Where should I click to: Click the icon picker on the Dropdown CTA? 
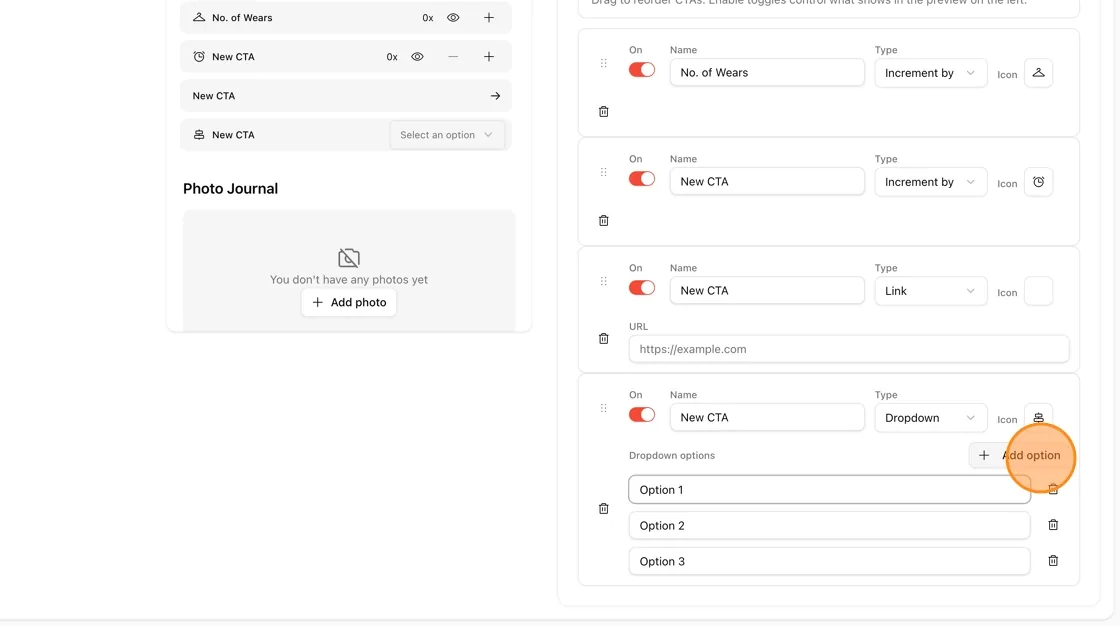(x=1038, y=418)
